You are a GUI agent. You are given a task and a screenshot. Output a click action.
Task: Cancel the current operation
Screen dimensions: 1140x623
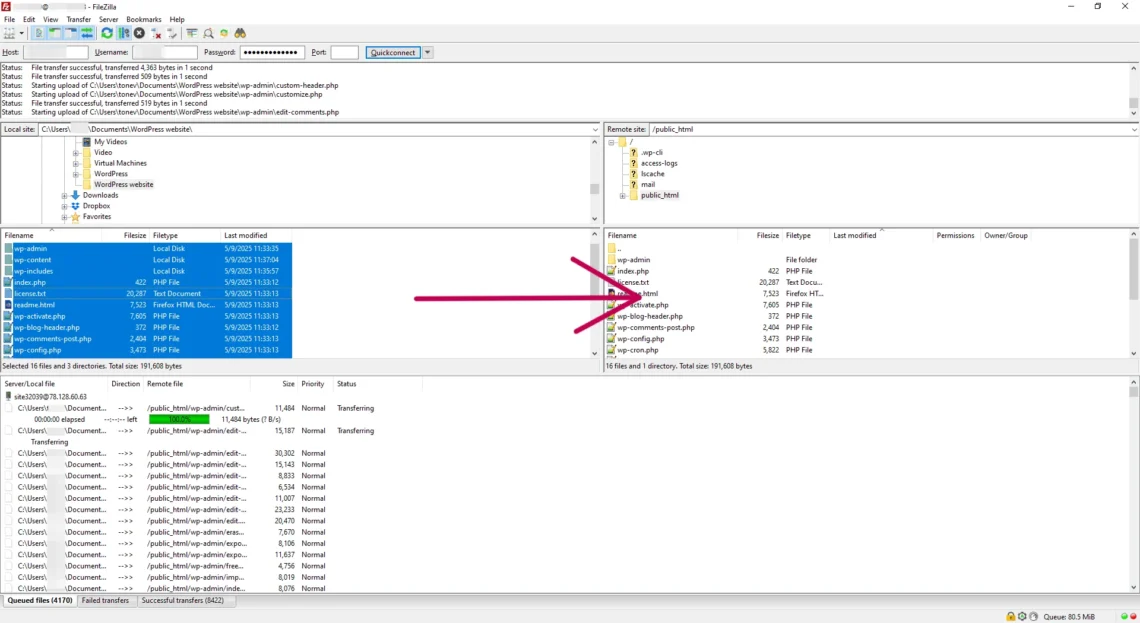138,33
